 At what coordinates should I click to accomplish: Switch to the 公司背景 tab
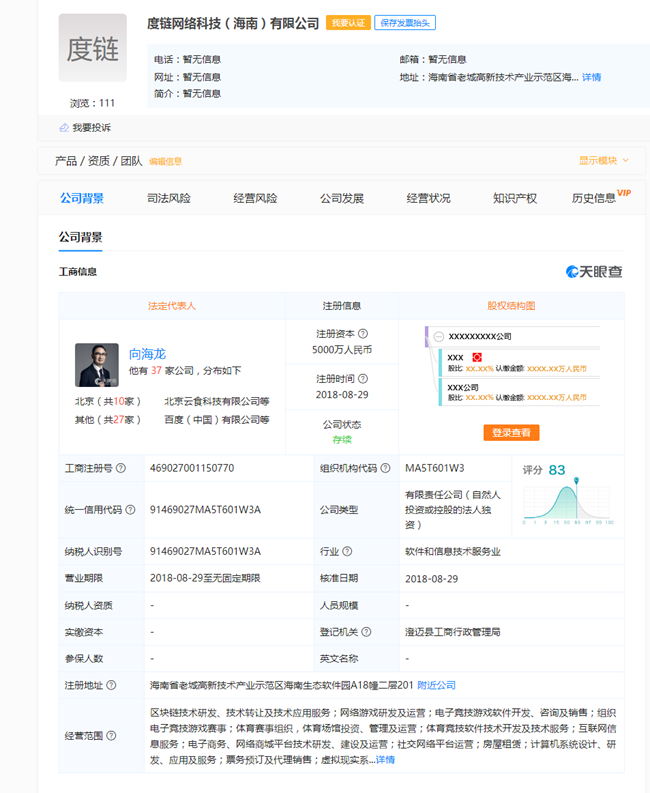[82, 198]
